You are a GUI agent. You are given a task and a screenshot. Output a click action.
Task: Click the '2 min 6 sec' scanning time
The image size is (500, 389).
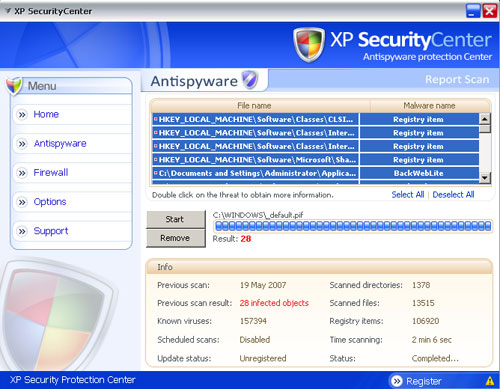[432, 340]
